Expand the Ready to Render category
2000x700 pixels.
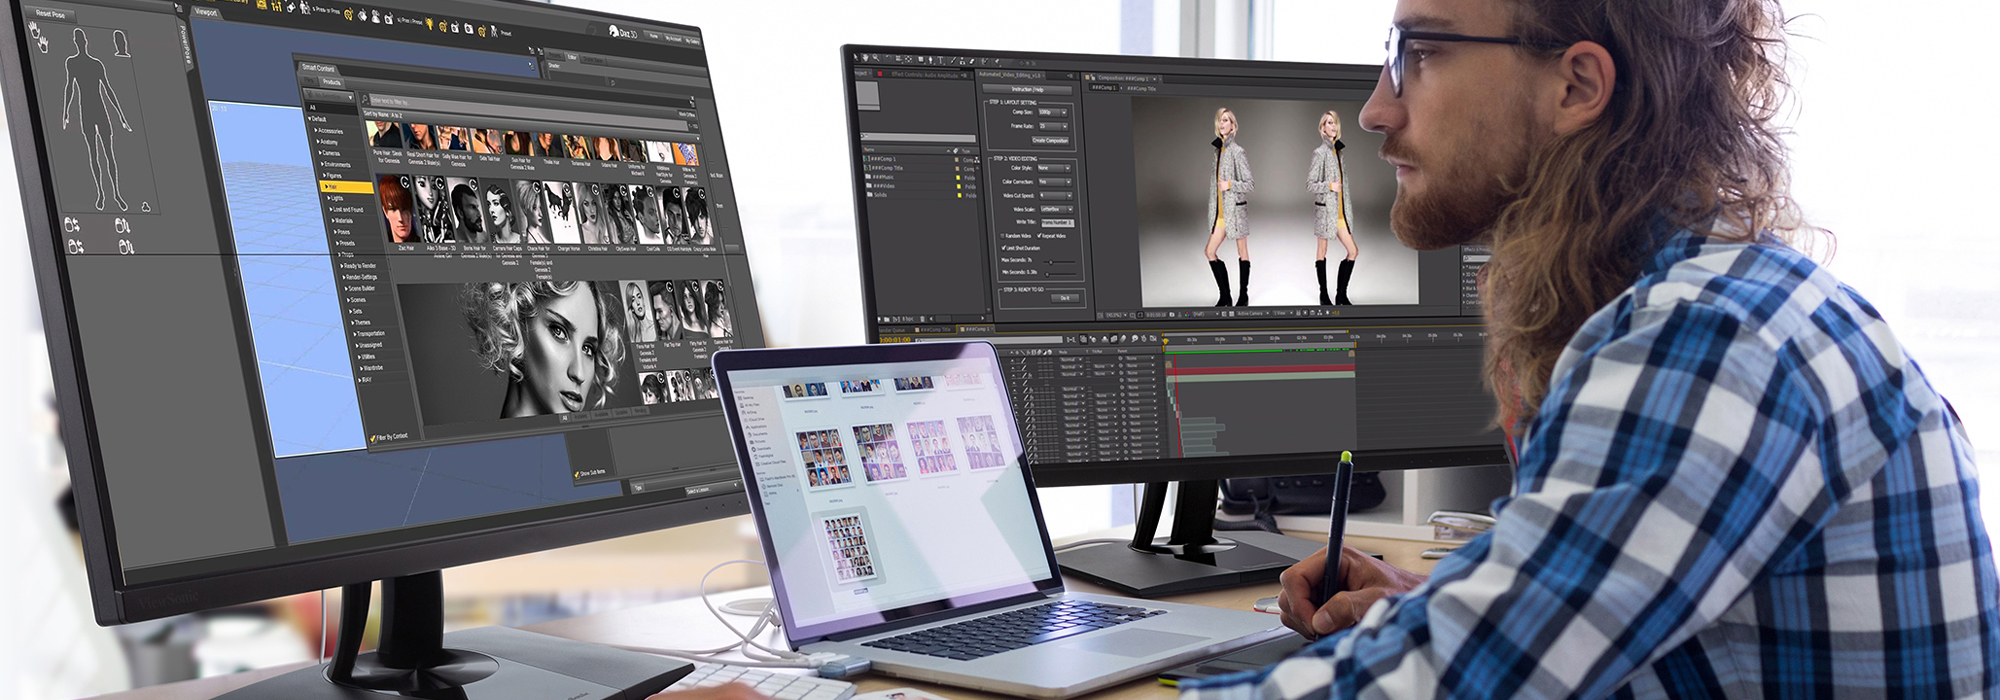(360, 265)
